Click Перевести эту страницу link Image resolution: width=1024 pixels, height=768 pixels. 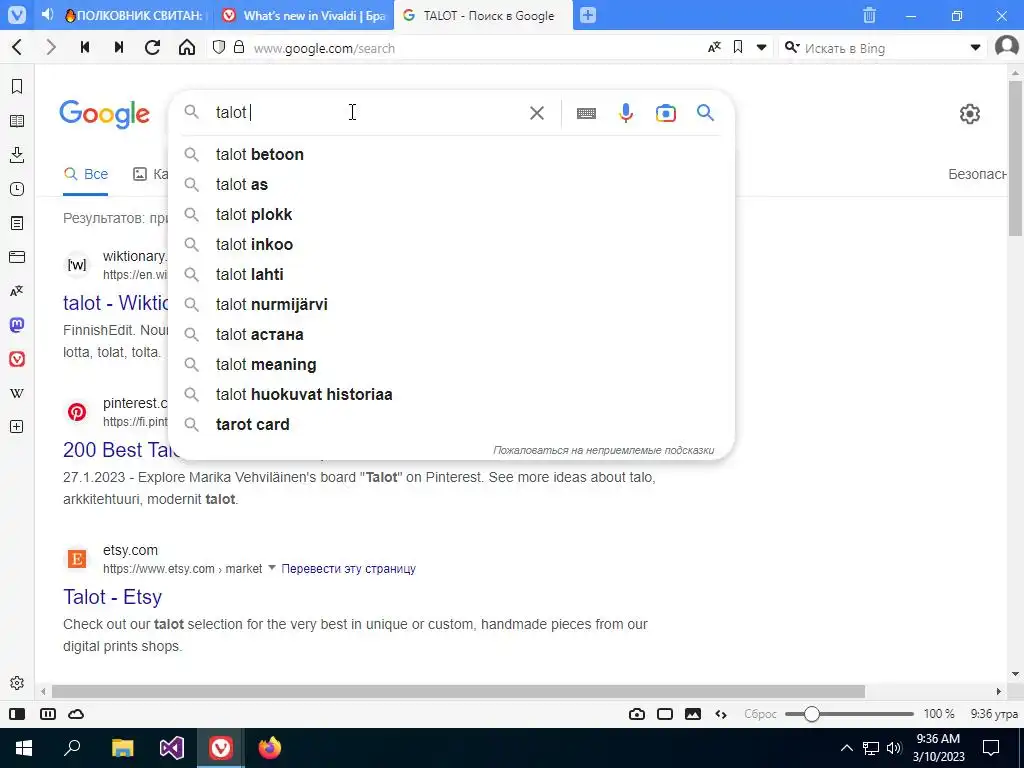point(348,568)
